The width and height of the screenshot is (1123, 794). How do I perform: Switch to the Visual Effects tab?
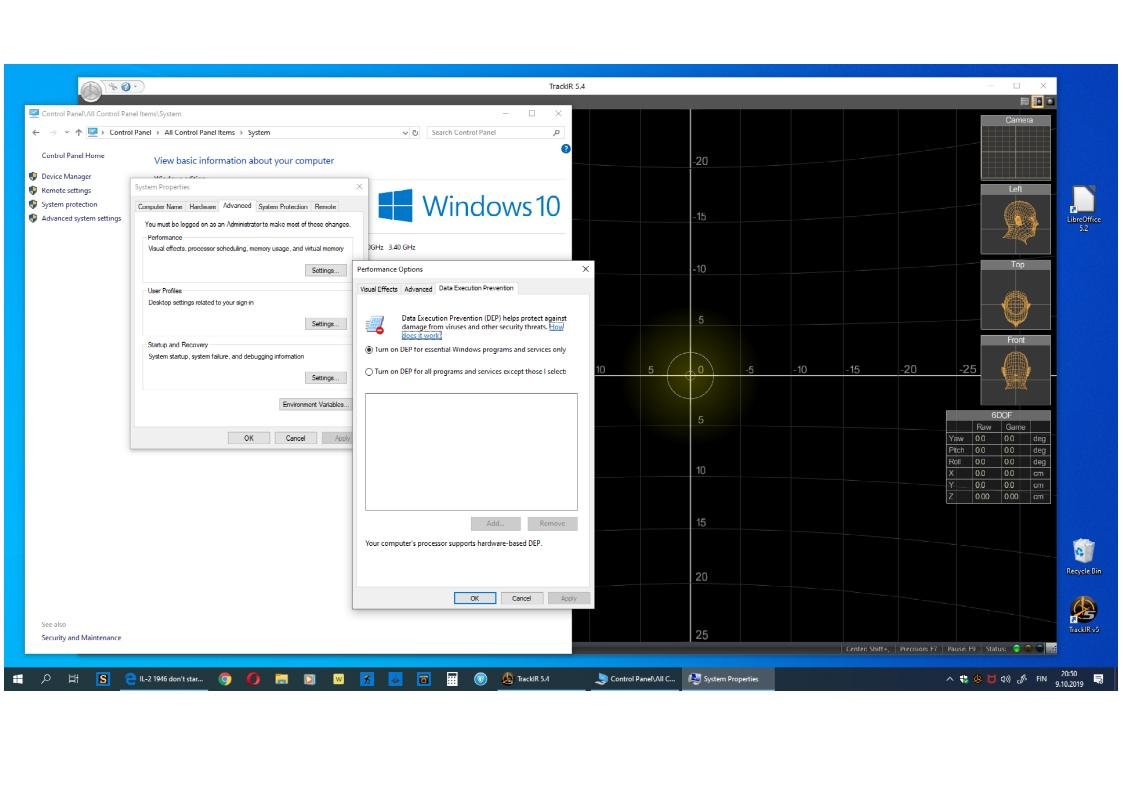(378, 289)
